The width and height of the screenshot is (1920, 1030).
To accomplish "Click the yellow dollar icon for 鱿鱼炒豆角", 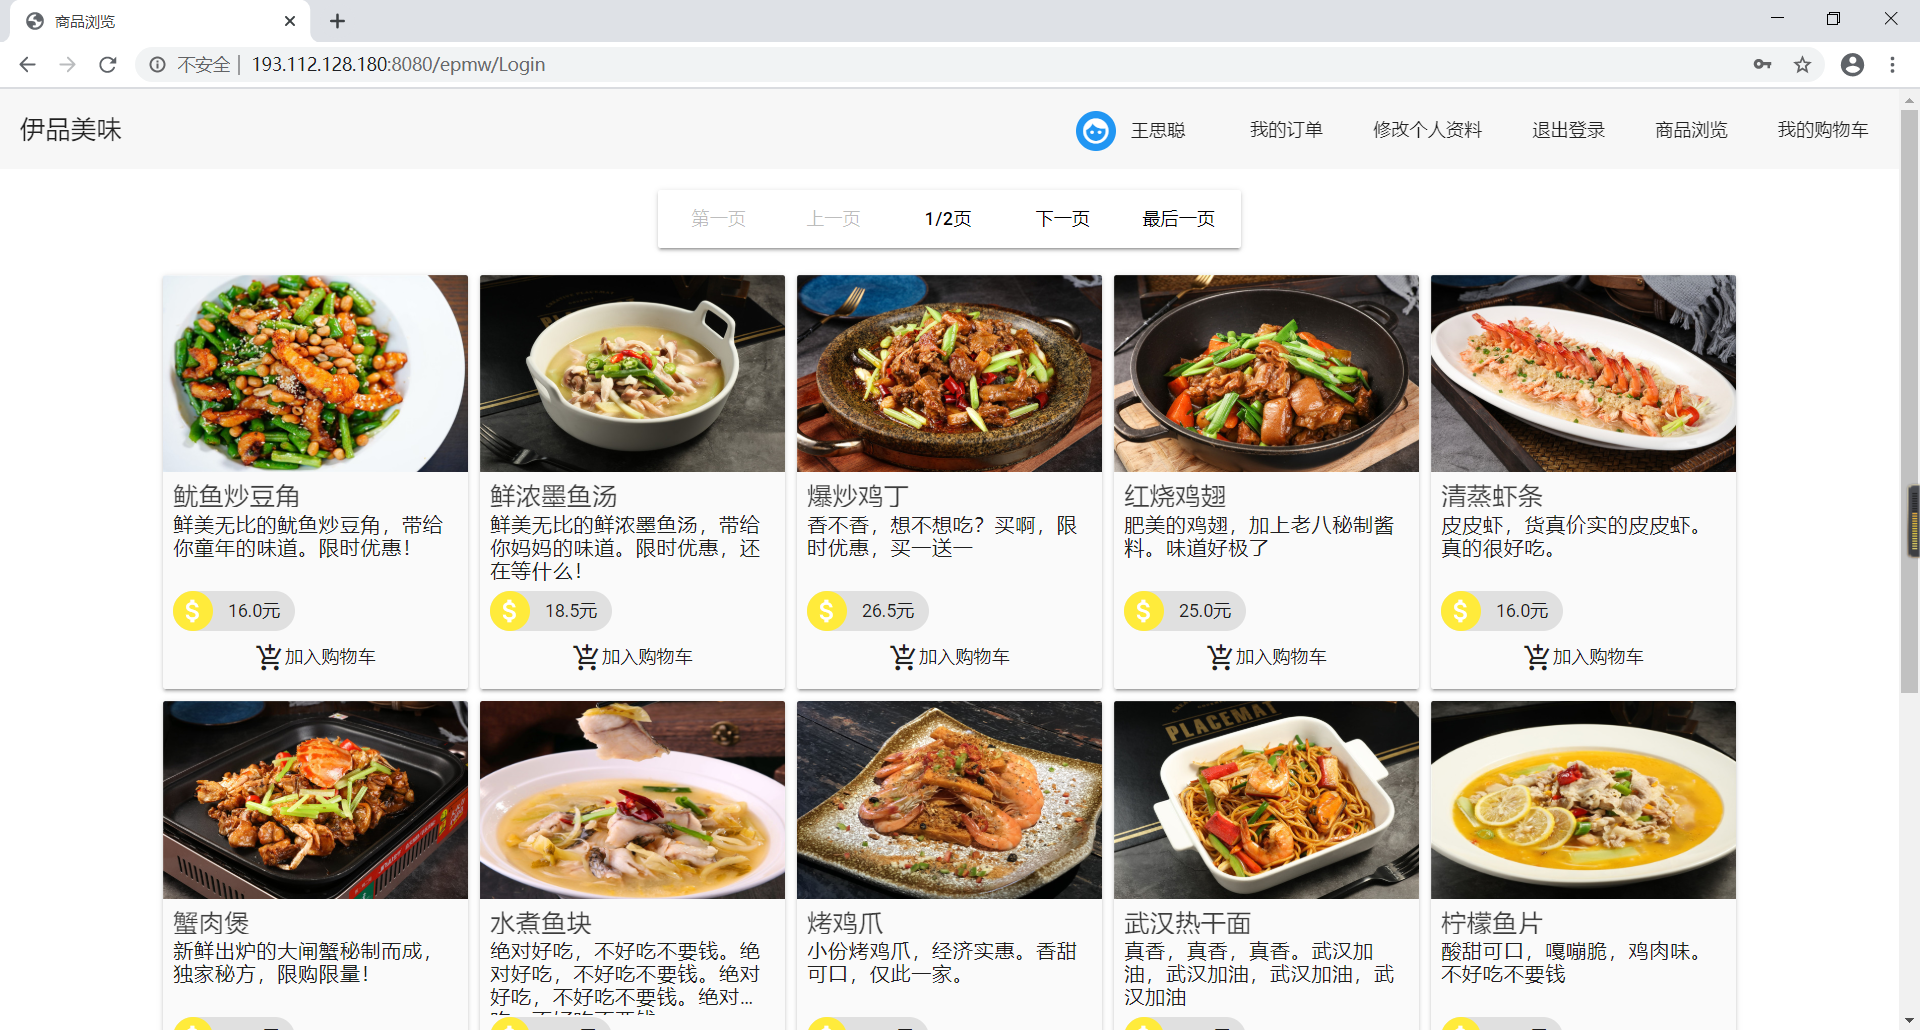I will [x=193, y=611].
